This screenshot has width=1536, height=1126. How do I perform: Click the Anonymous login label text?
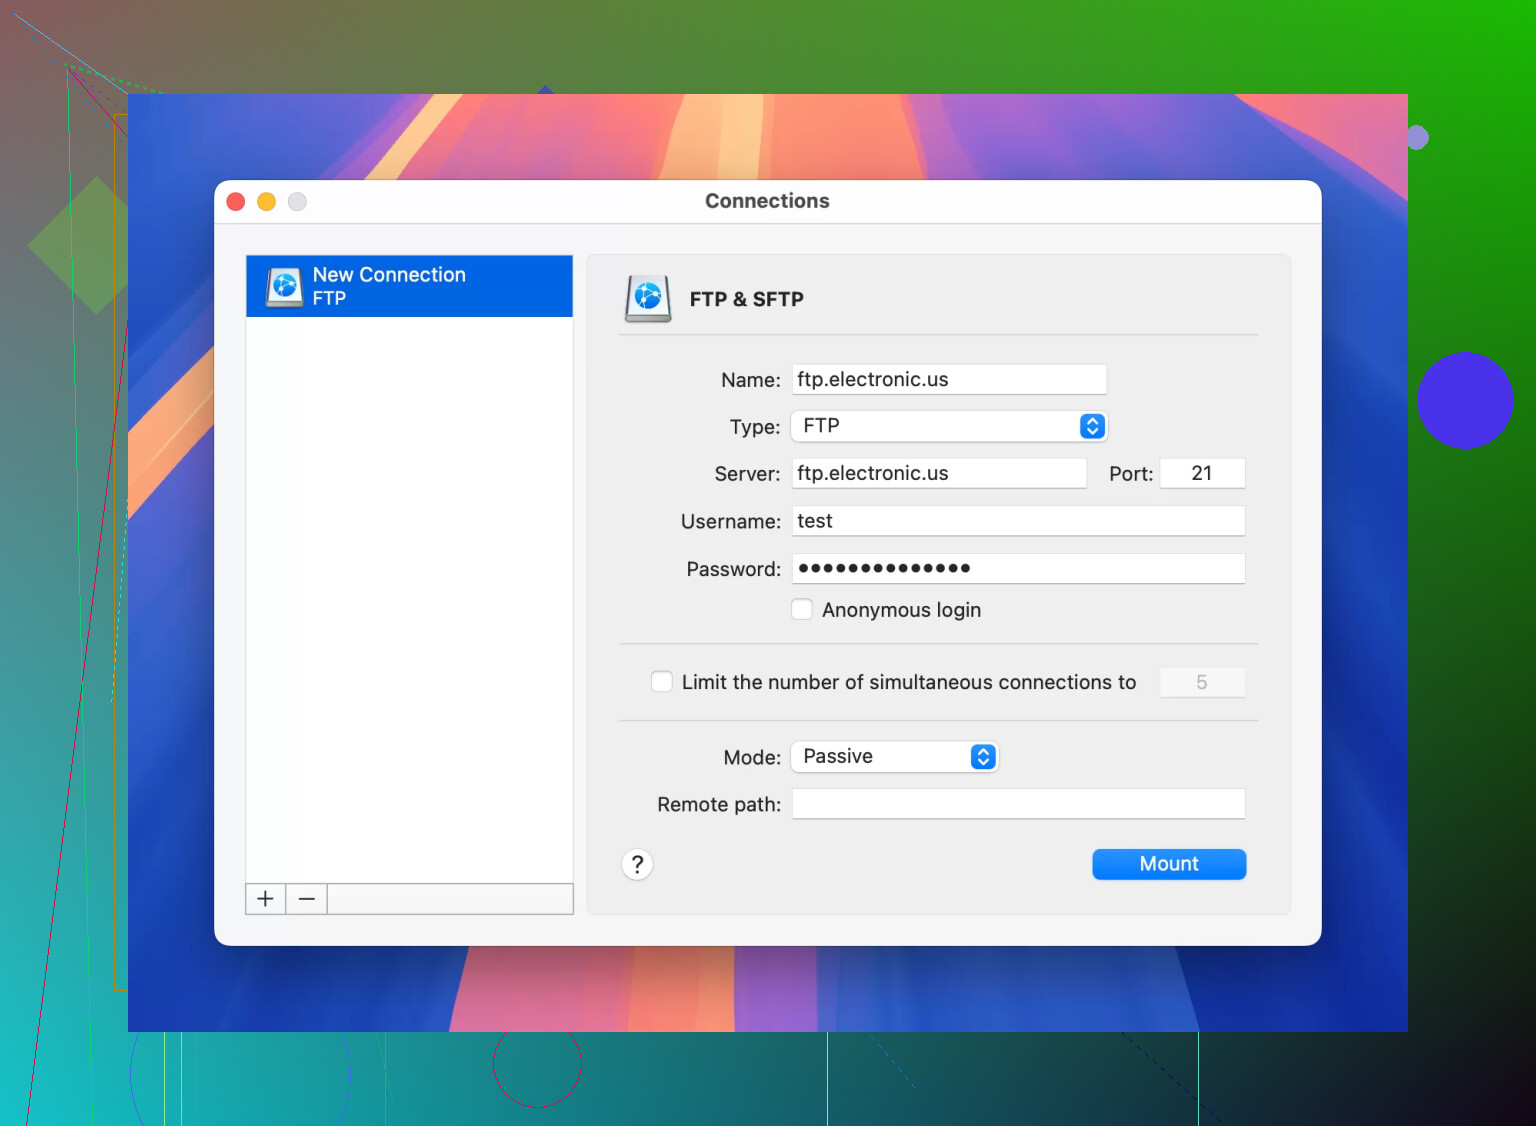pyautogui.click(x=901, y=610)
